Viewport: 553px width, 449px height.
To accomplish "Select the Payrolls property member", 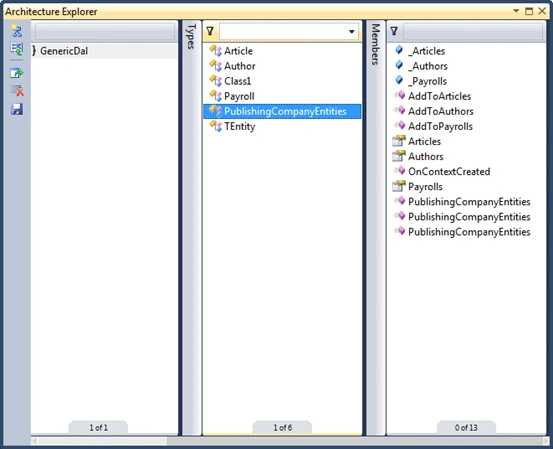I will (x=425, y=187).
